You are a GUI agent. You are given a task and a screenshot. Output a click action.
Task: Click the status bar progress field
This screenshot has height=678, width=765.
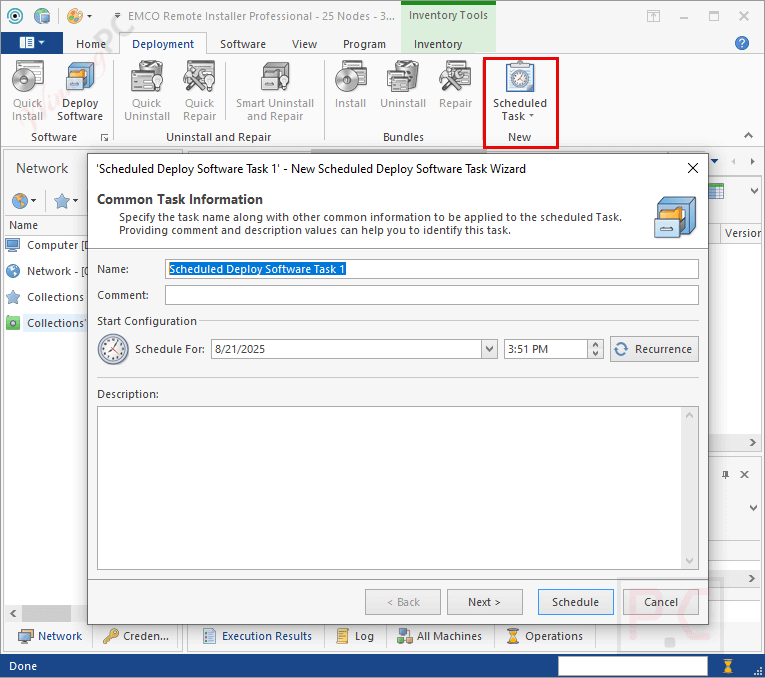pyautogui.click(x=633, y=666)
